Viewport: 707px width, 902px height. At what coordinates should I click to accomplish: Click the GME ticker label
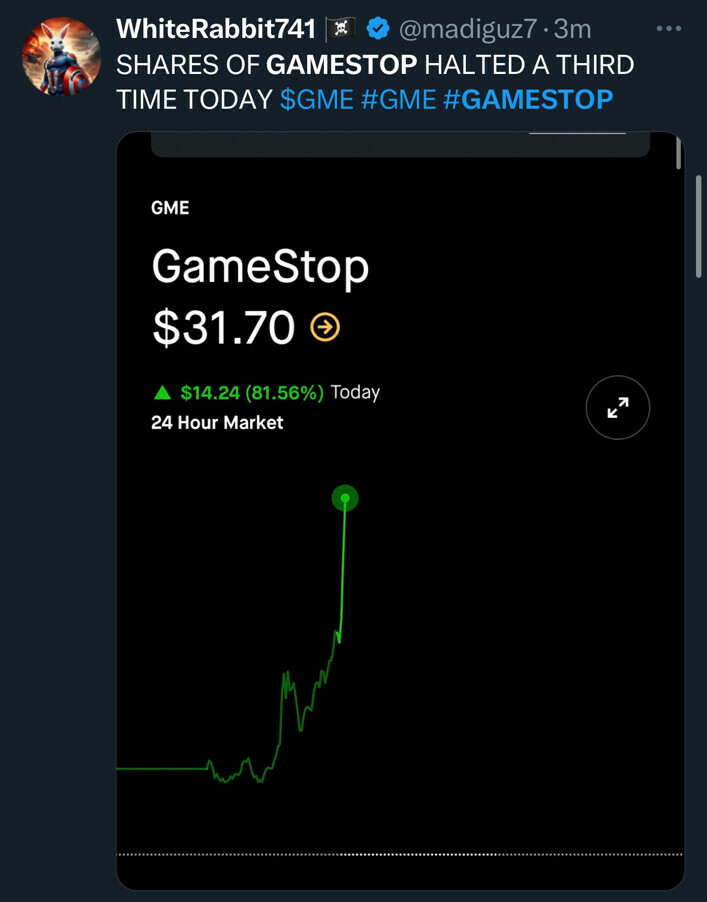click(170, 208)
